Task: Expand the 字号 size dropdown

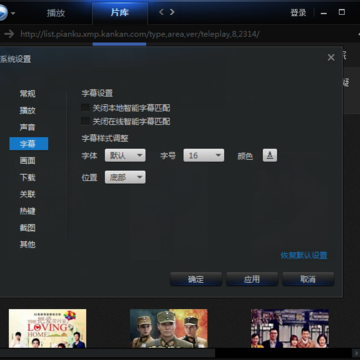Action: (204, 155)
